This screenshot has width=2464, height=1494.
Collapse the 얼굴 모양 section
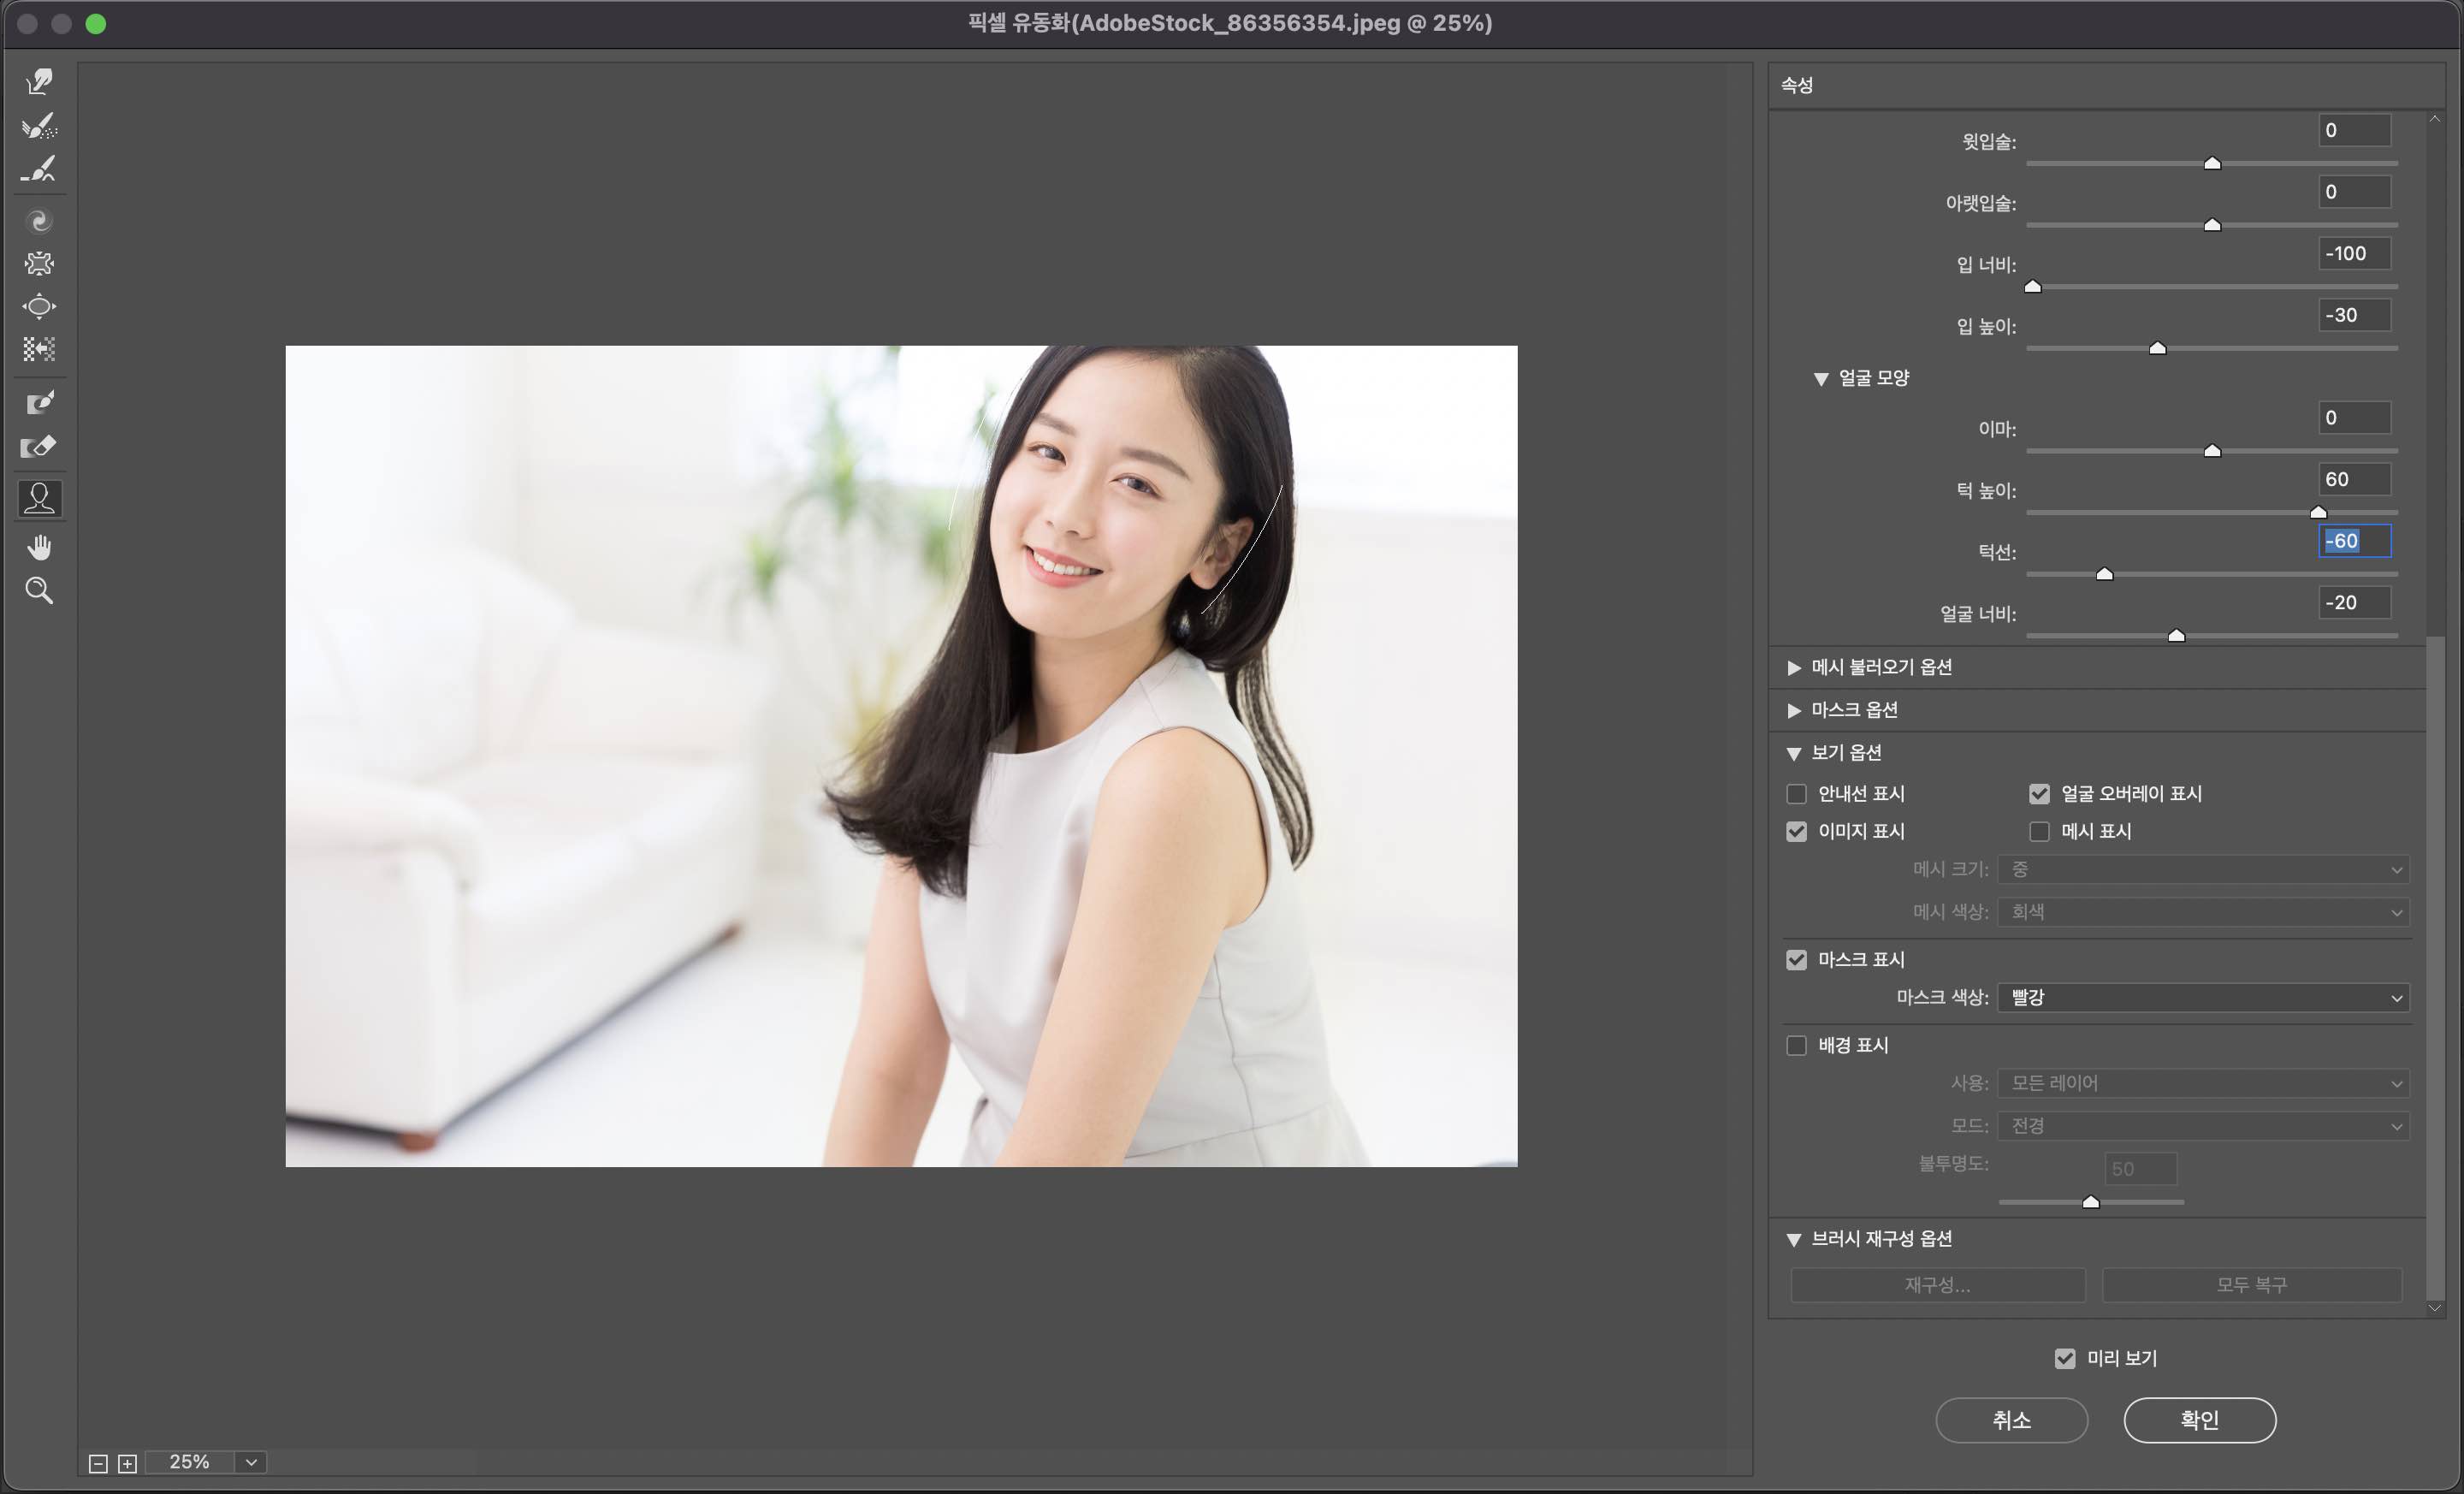coord(1820,379)
